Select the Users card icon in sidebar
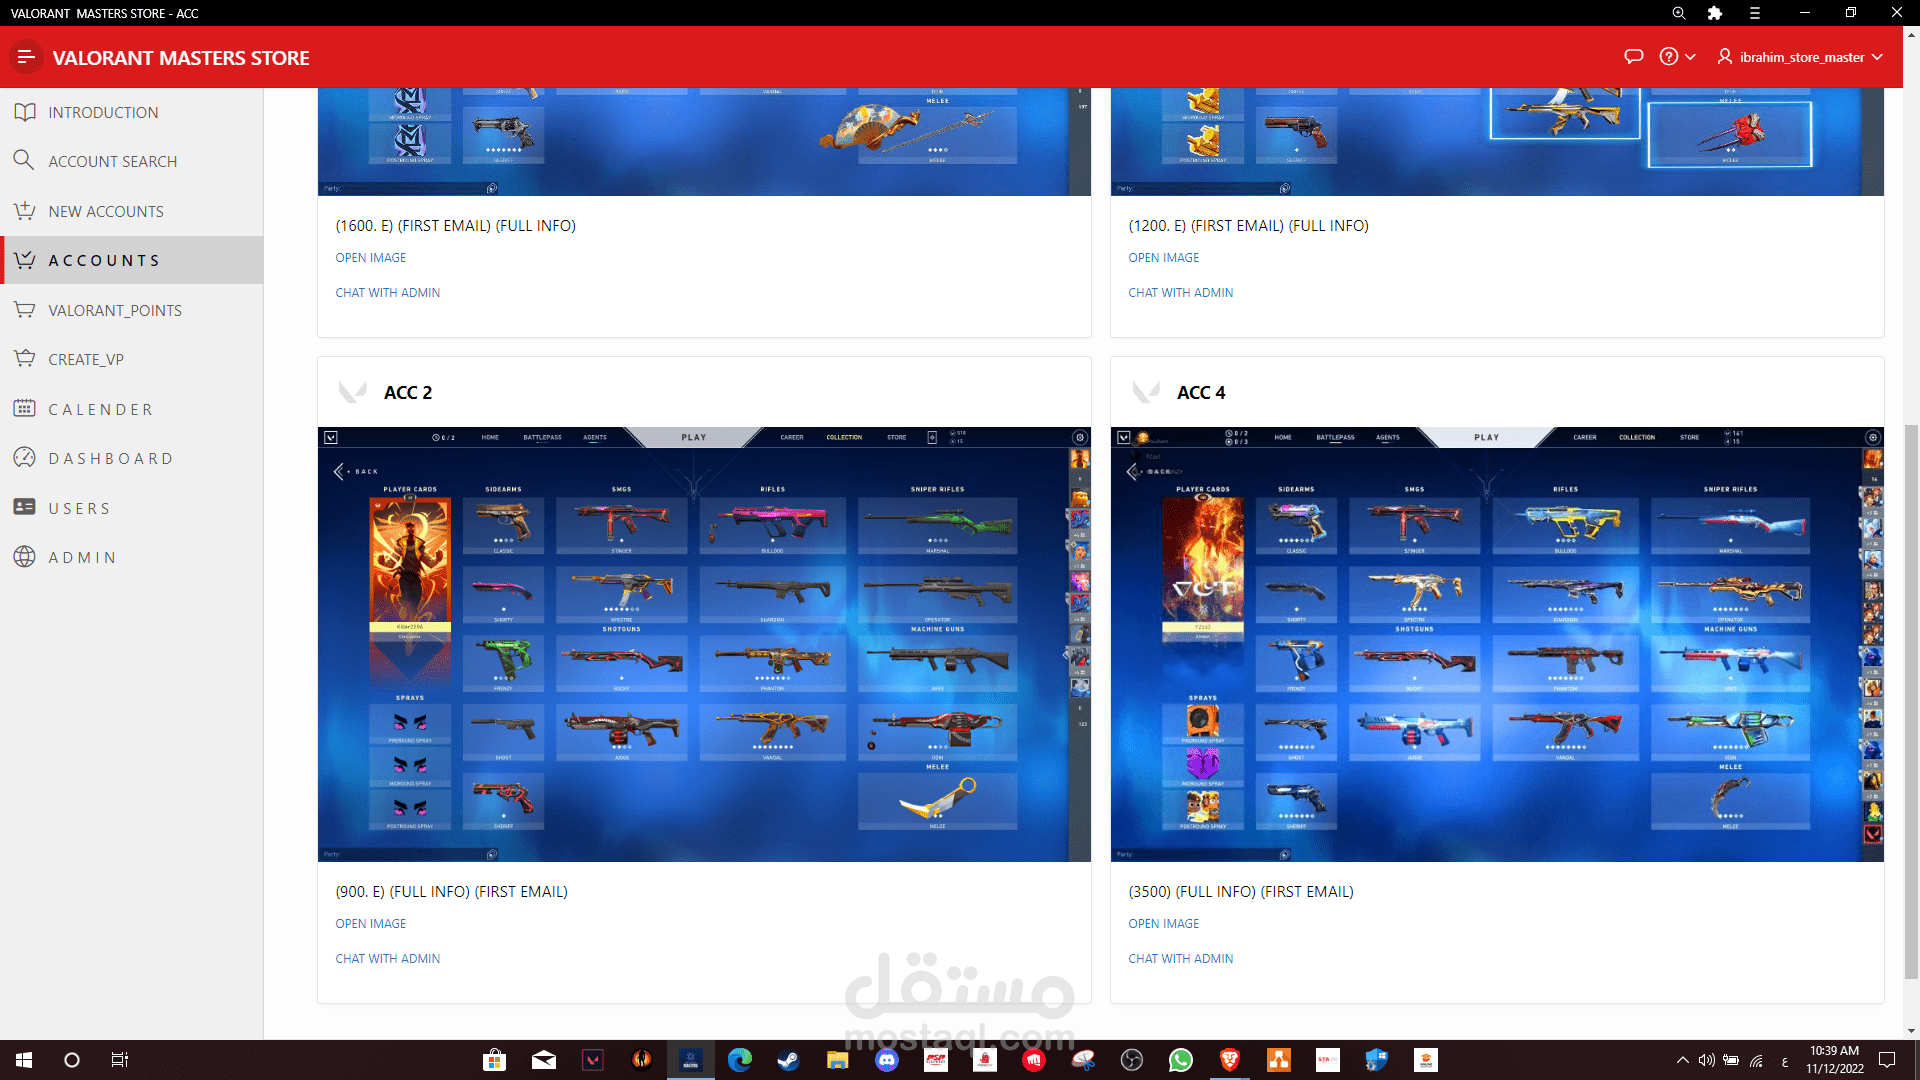 [25, 507]
